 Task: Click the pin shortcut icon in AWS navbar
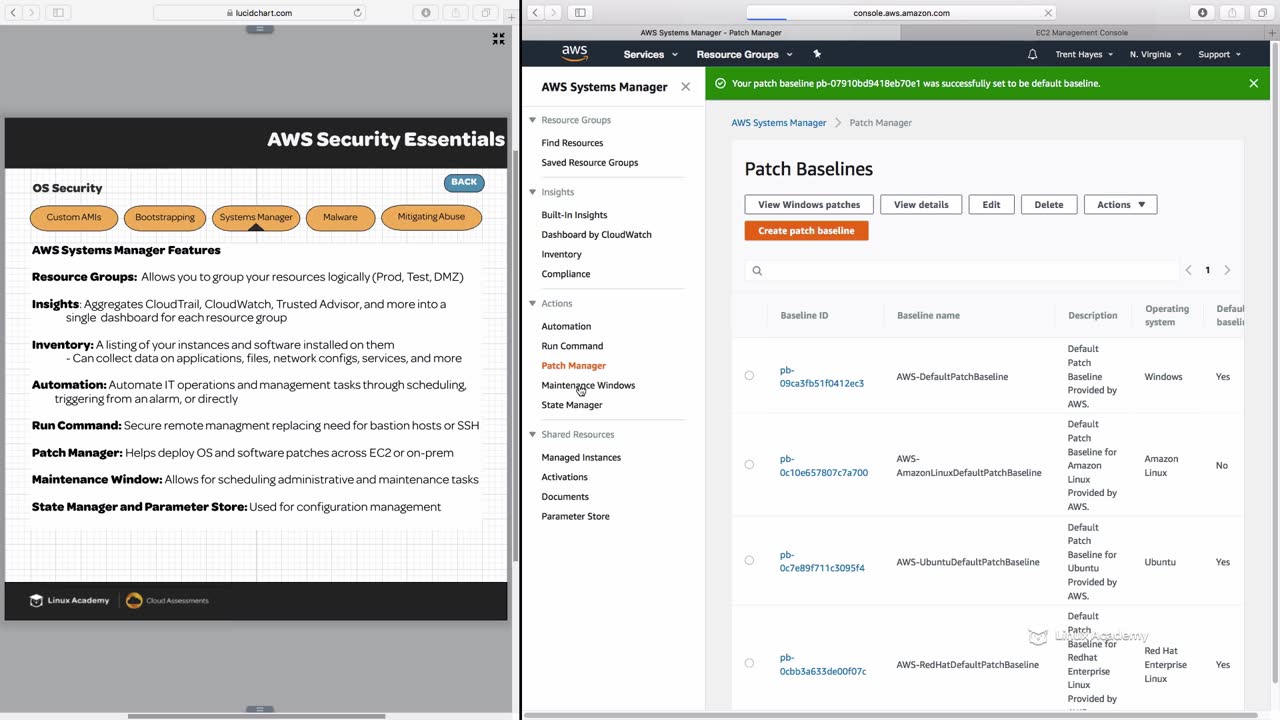point(817,54)
